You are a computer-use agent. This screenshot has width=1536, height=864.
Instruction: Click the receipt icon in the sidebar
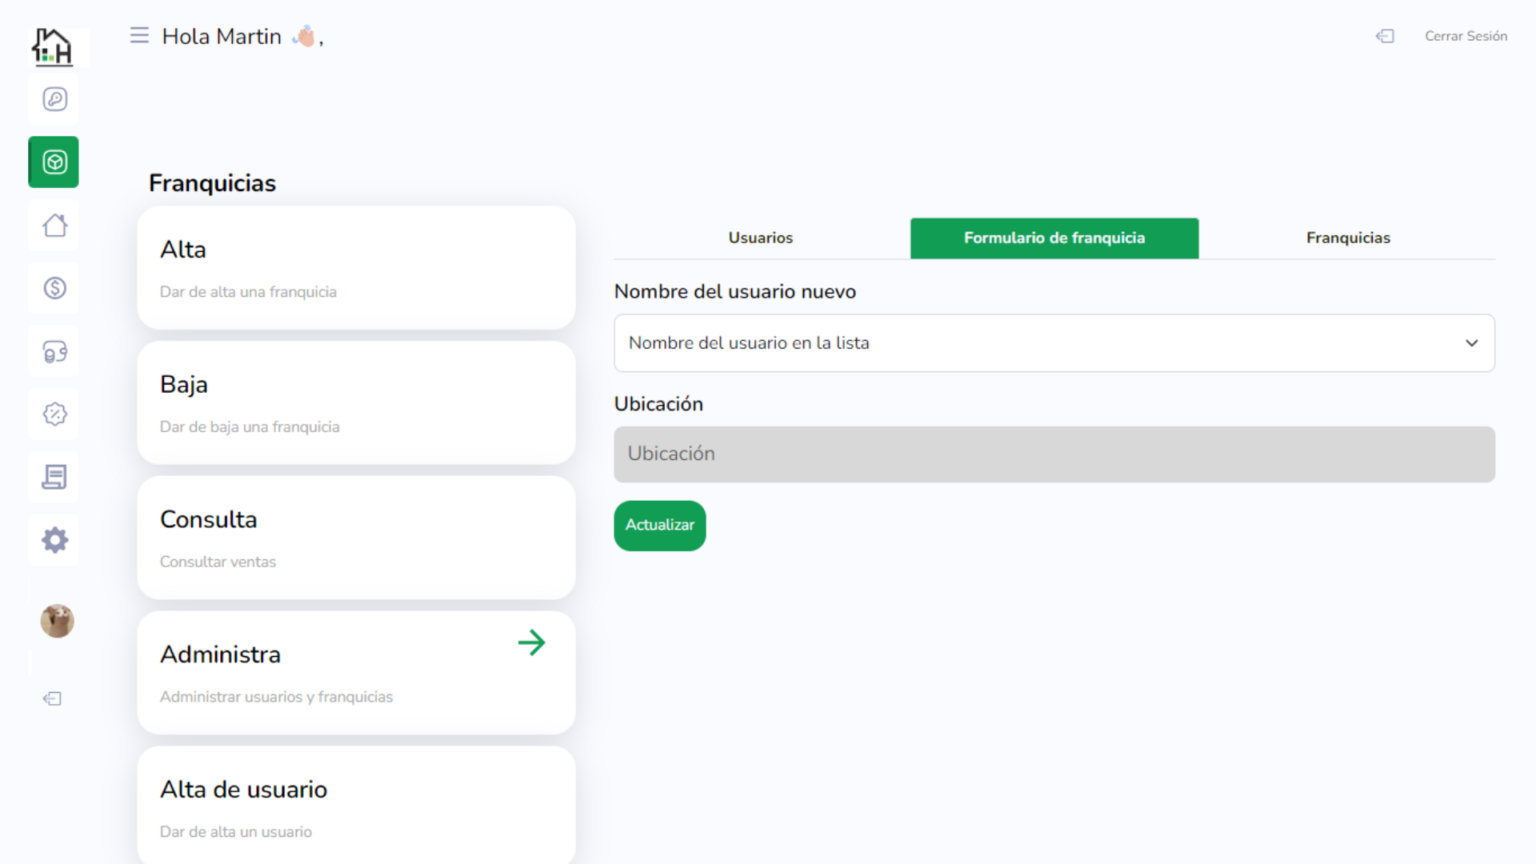(55, 477)
